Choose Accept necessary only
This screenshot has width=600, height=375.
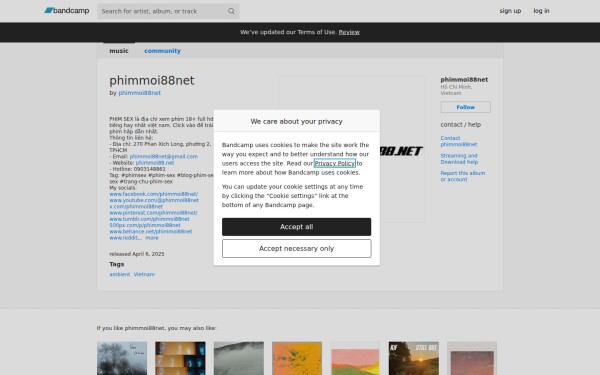(297, 249)
